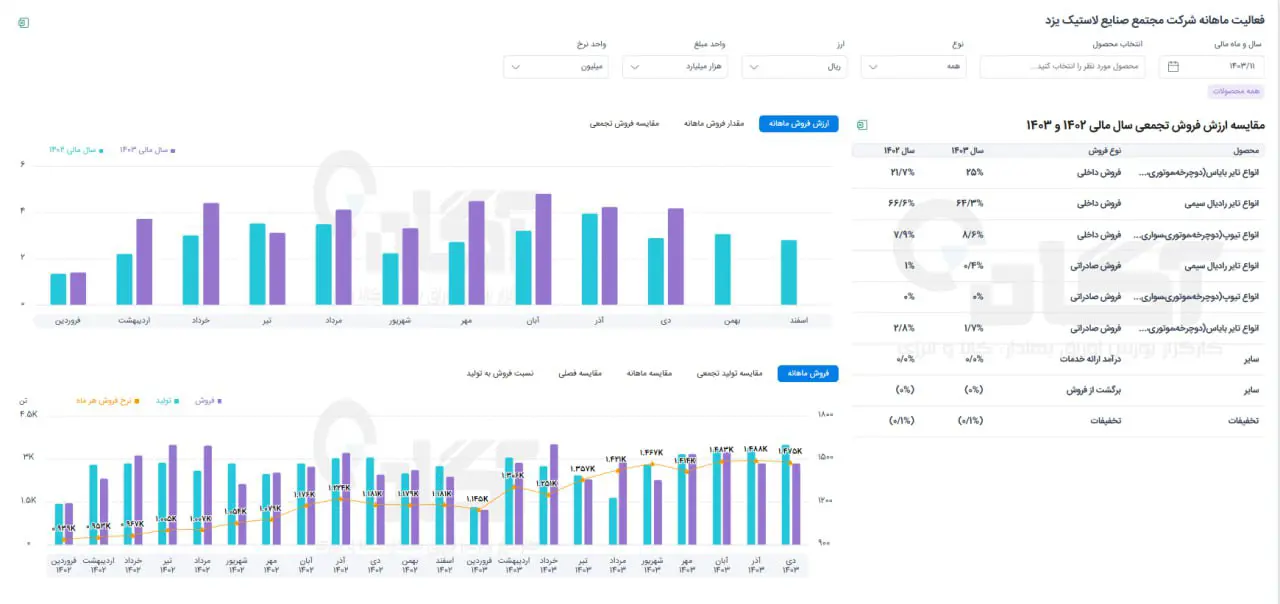Screen dimensions: 1280x604
Task: Select the انواع تایر رادیال سیمی فروش داخلی row
Action: tap(1059, 204)
